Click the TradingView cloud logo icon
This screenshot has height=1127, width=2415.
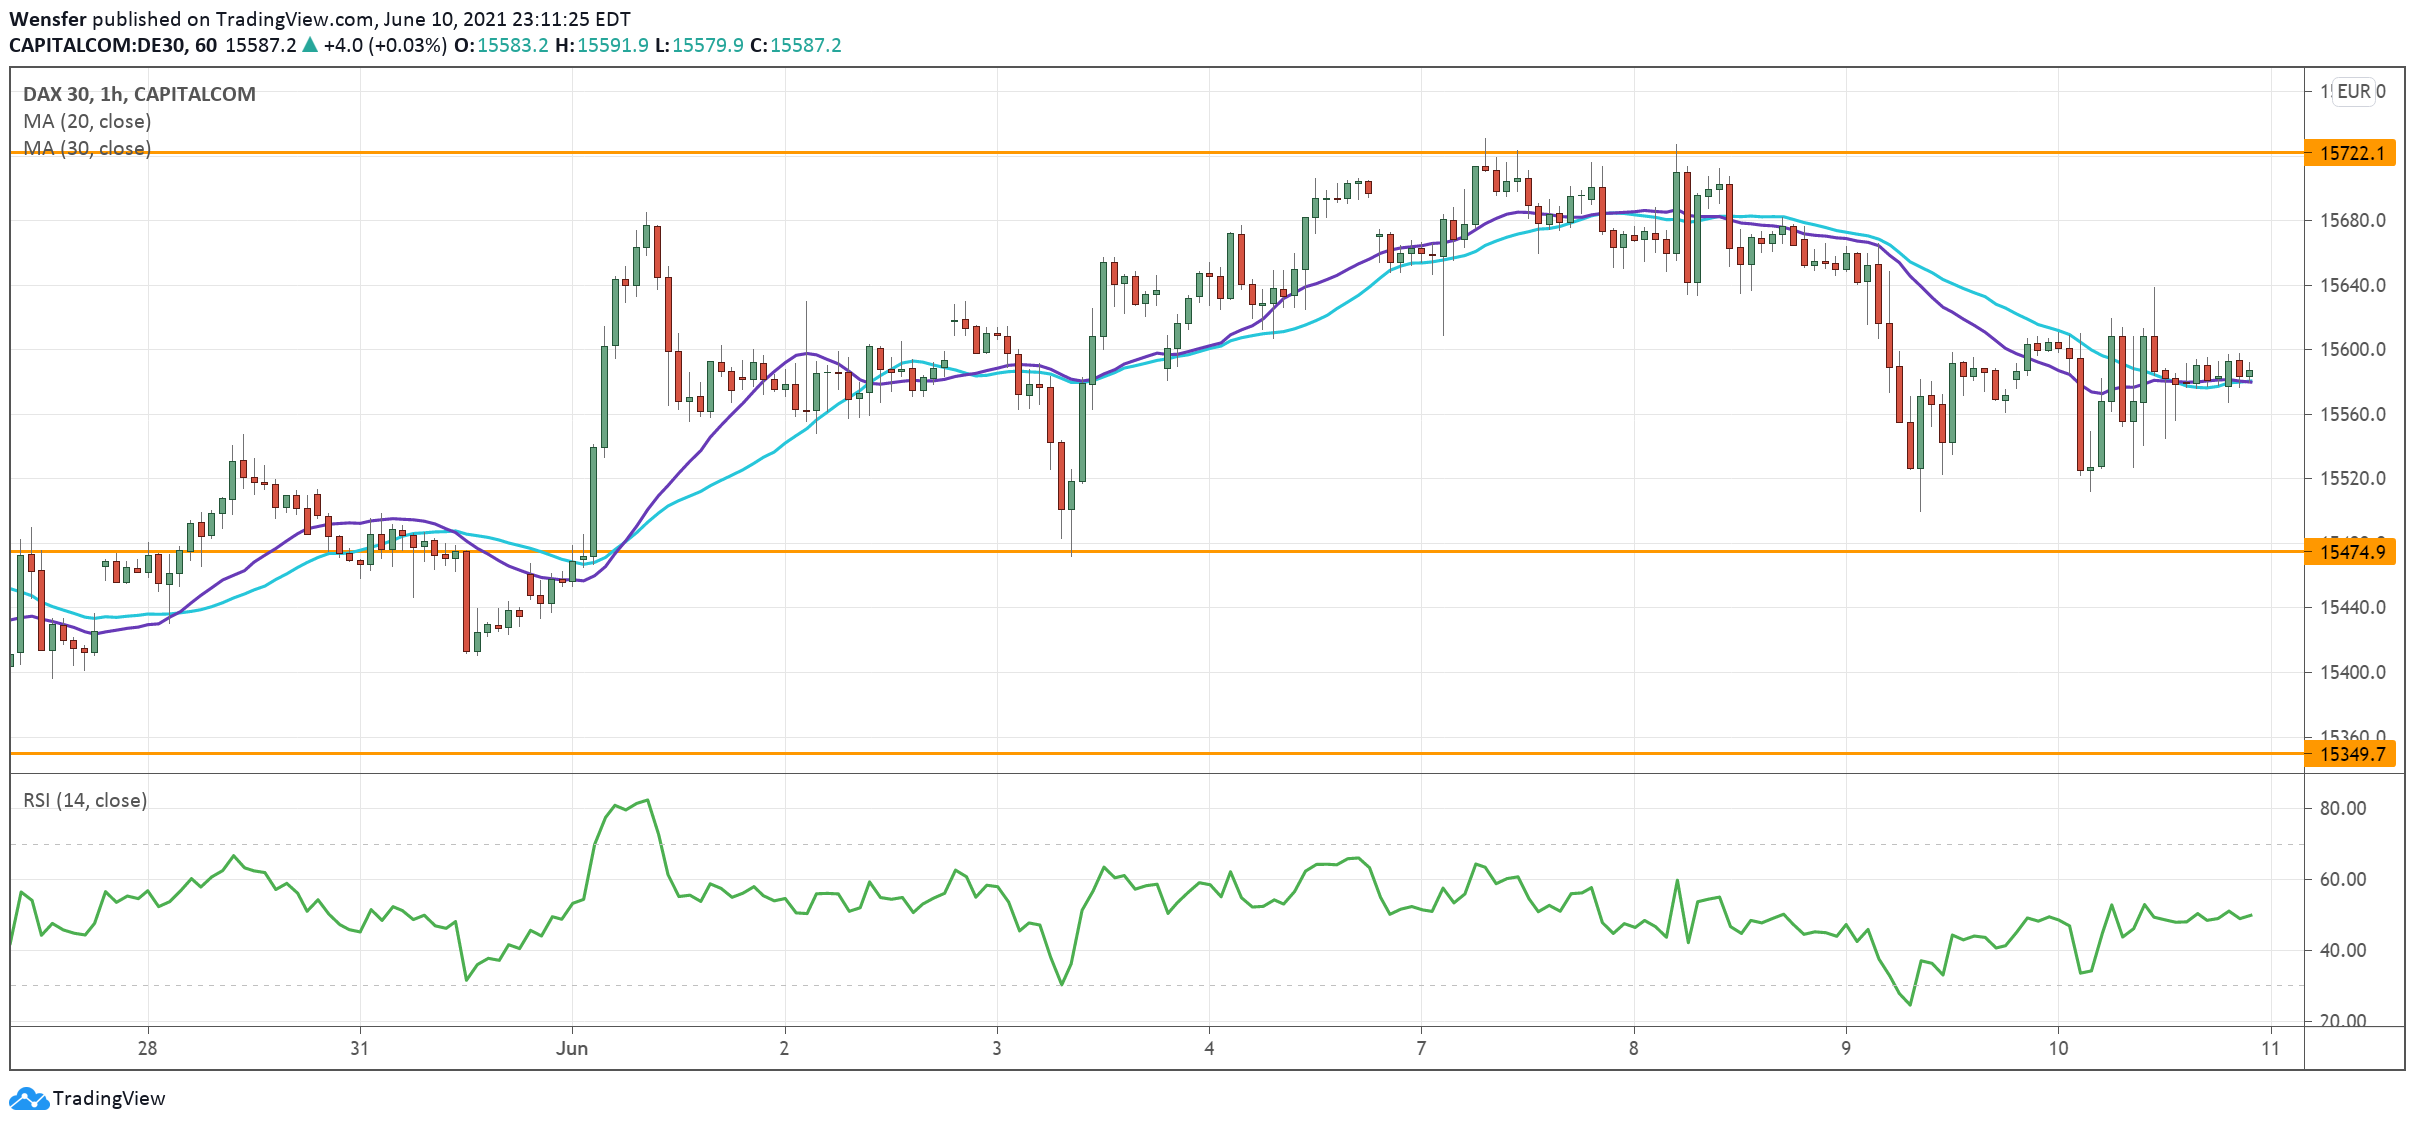point(28,1098)
